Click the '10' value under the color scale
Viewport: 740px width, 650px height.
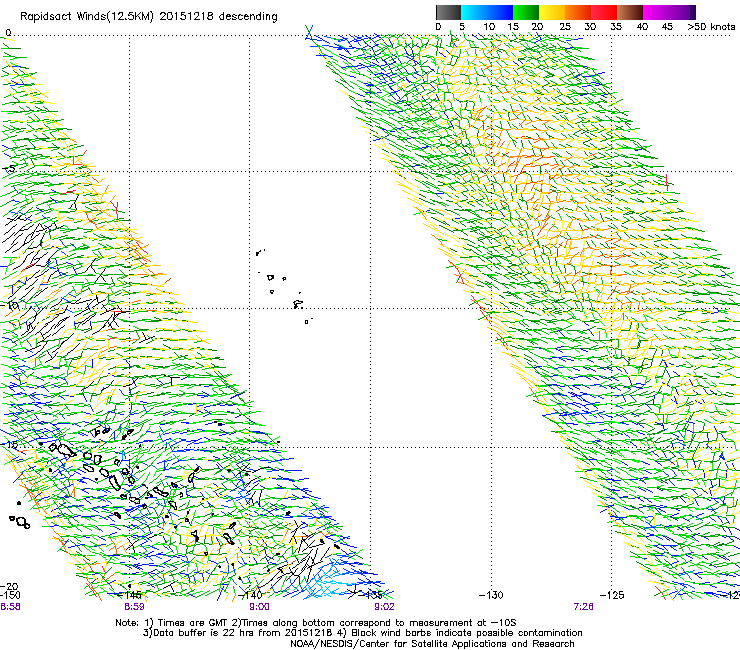[489, 27]
